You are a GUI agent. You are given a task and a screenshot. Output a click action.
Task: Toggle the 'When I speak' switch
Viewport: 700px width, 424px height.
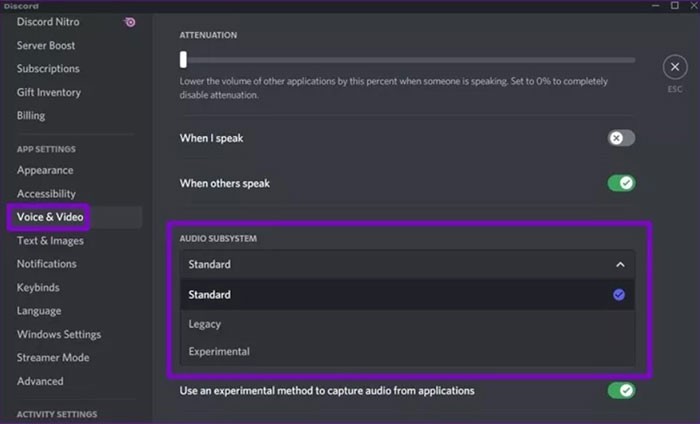click(x=621, y=138)
